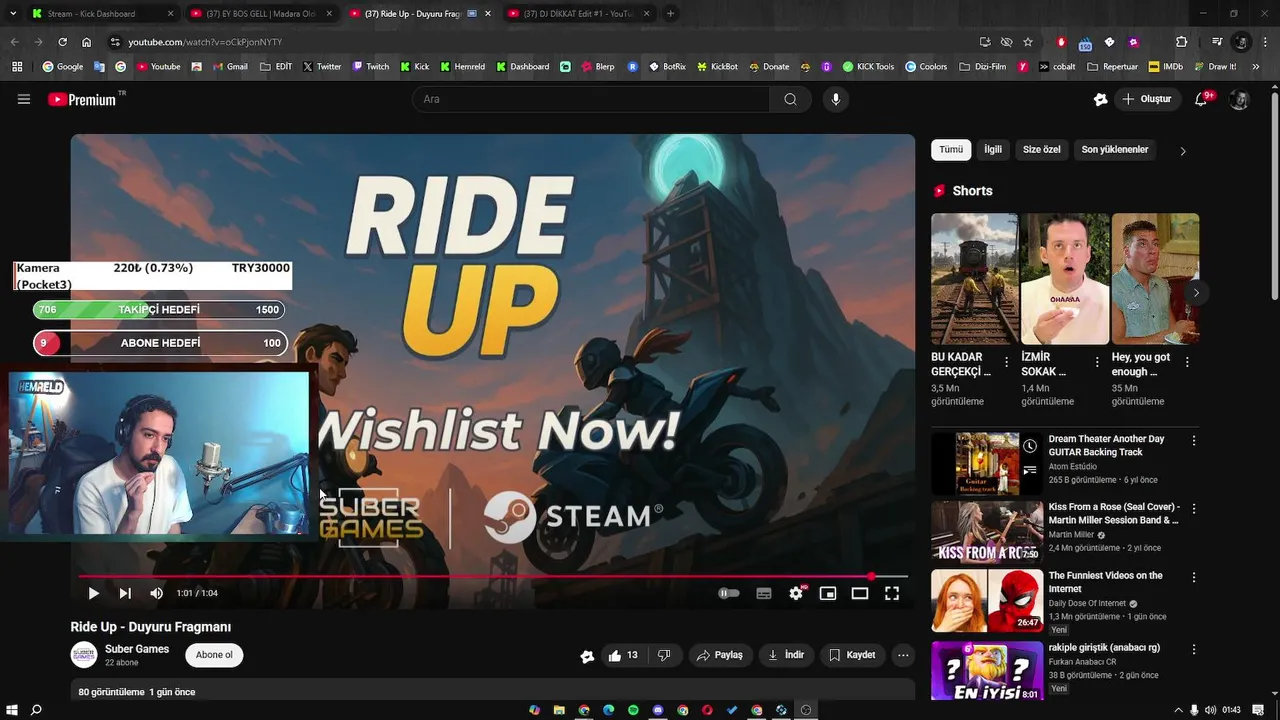Play the Ride Up video
The image size is (1280, 720).
click(93, 593)
